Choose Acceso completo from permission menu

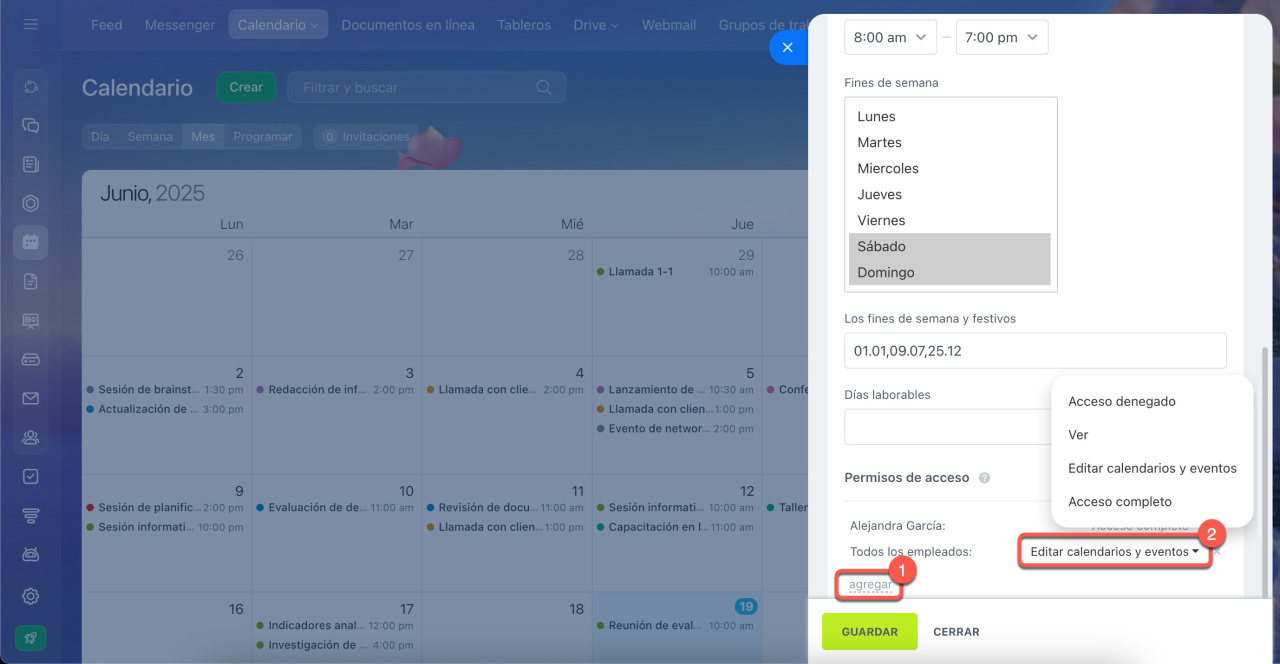1120,502
